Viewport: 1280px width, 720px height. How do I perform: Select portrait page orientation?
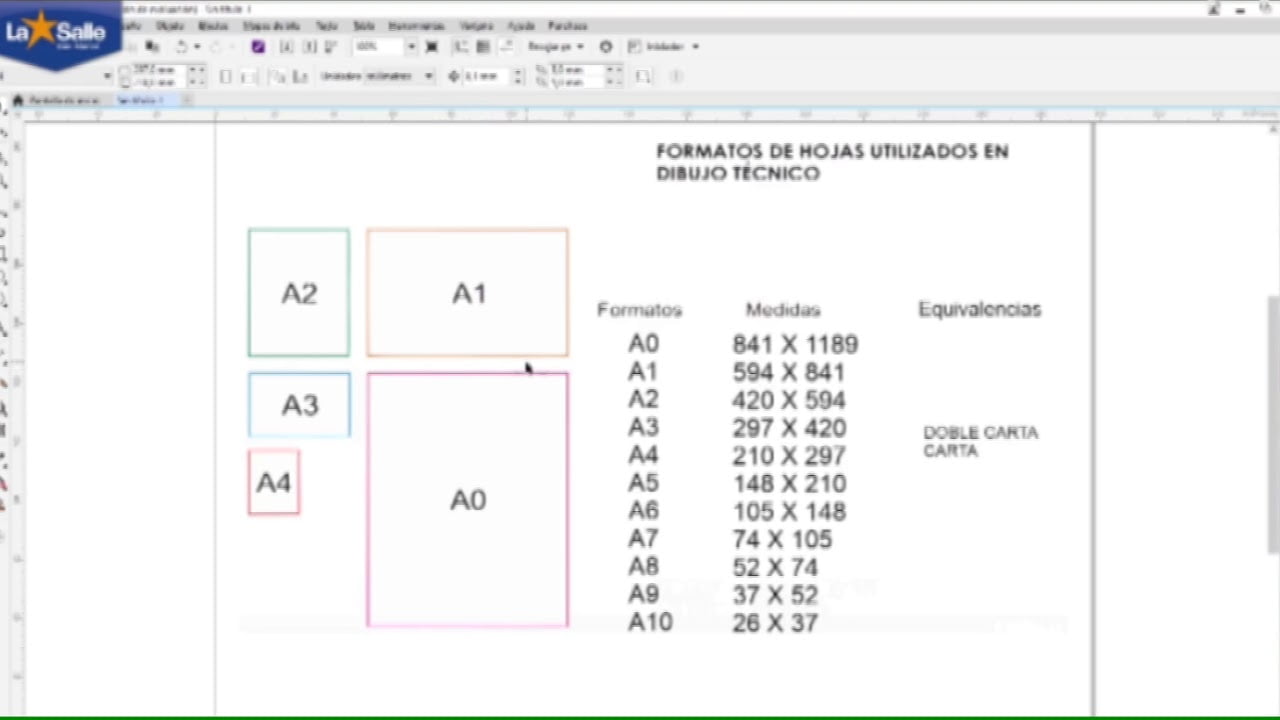[226, 76]
